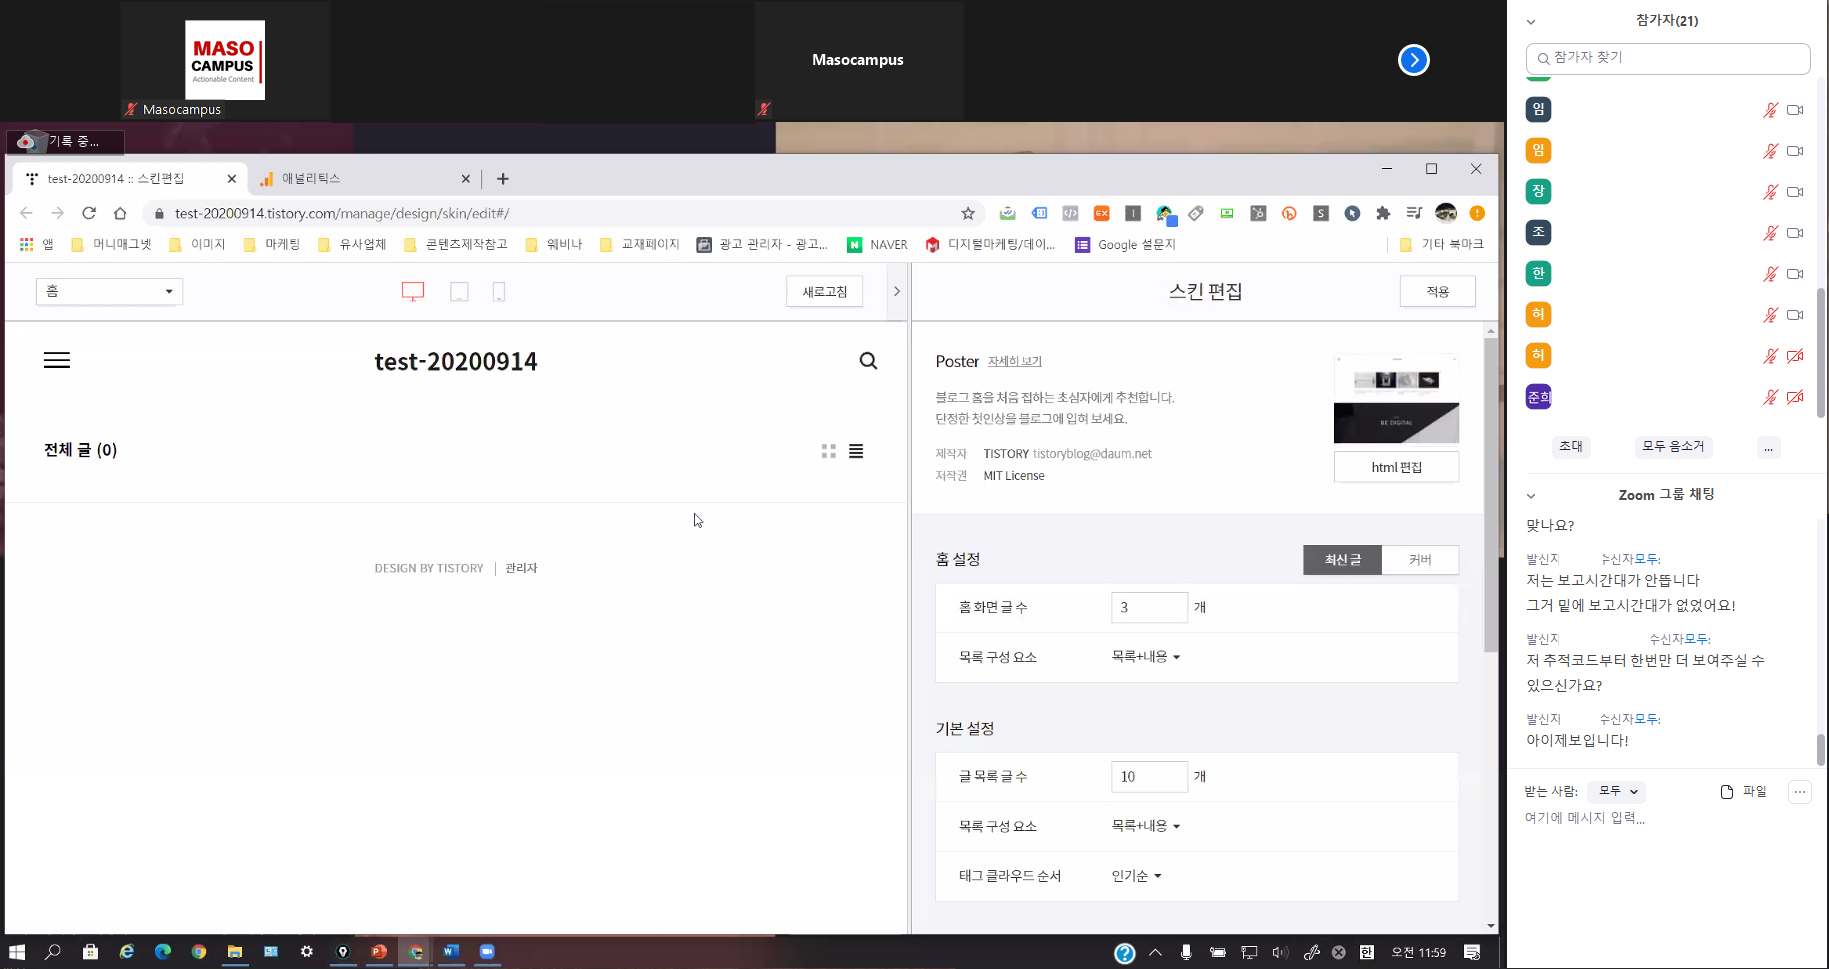1829x969 pixels.
Task: Select 커버 home setting option
Action: click(x=1420, y=560)
